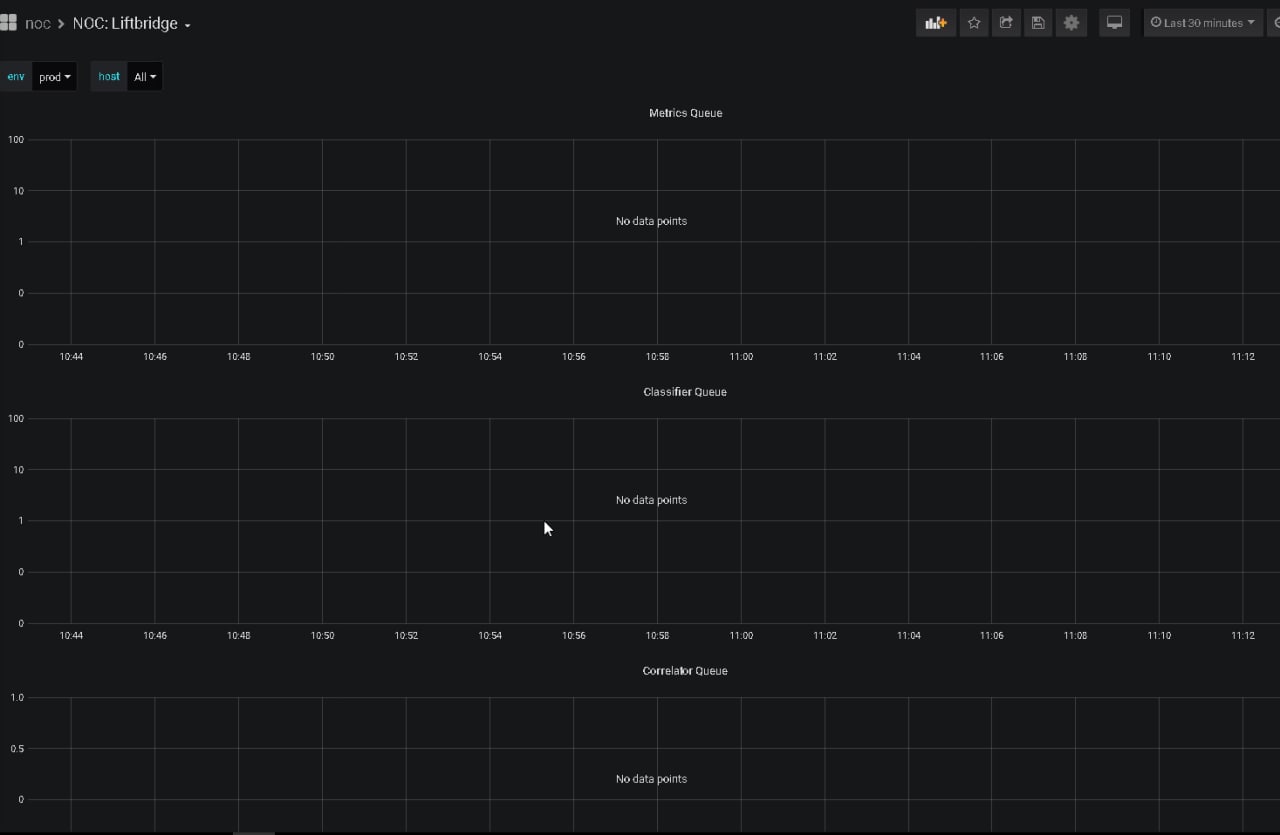Open the Grafana dashboards grid icon
Image resolution: width=1280 pixels, height=835 pixels.
(8, 23)
